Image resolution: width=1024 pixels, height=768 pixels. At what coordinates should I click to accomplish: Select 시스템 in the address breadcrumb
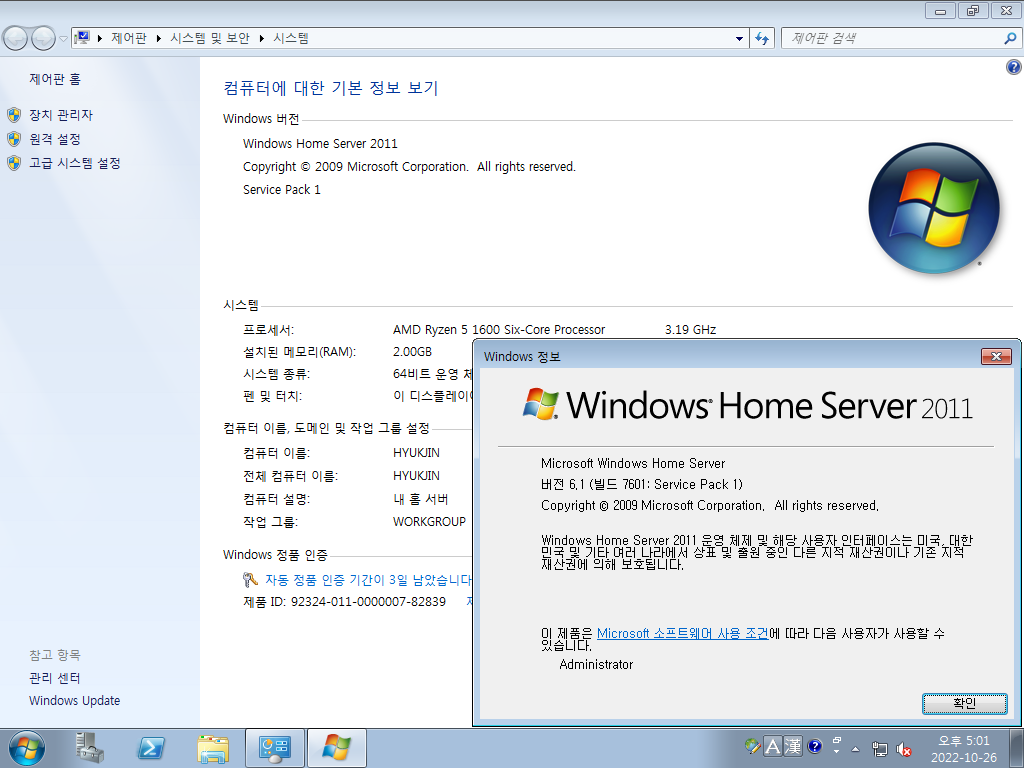click(x=291, y=38)
